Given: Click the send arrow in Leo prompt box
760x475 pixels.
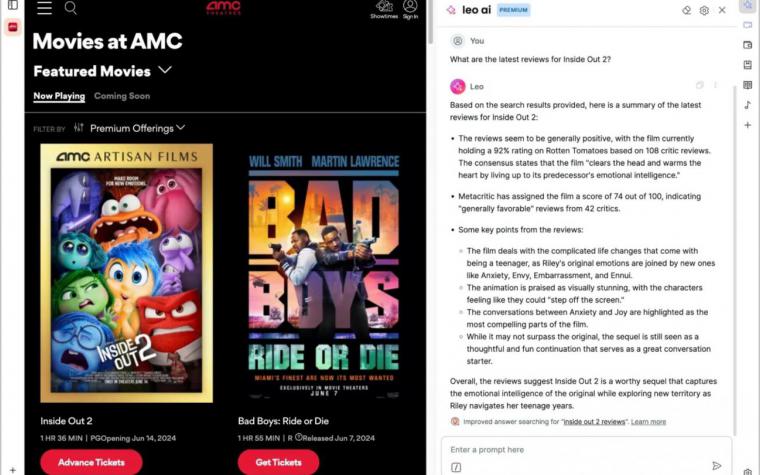Looking at the screenshot, I should click(x=717, y=466).
